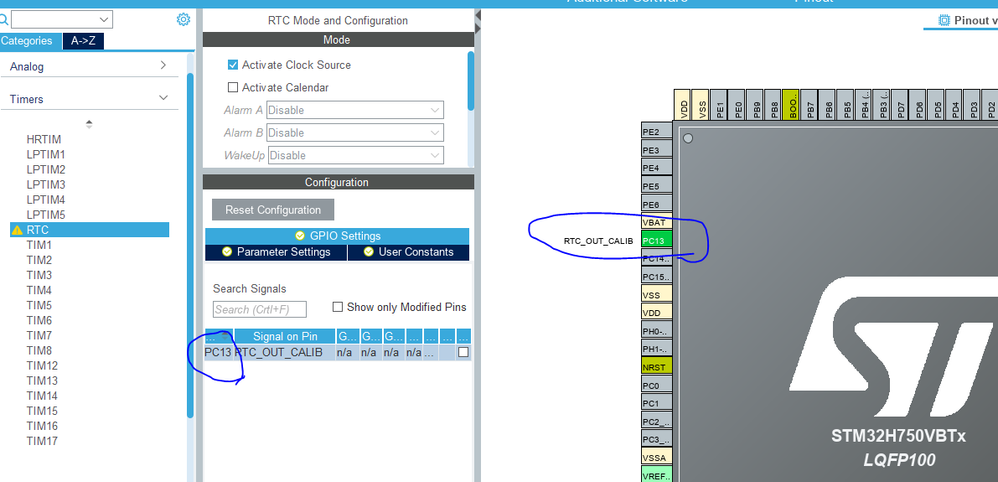Open the settings gear in the categories panel
The width and height of the screenshot is (998, 482).
point(183,19)
